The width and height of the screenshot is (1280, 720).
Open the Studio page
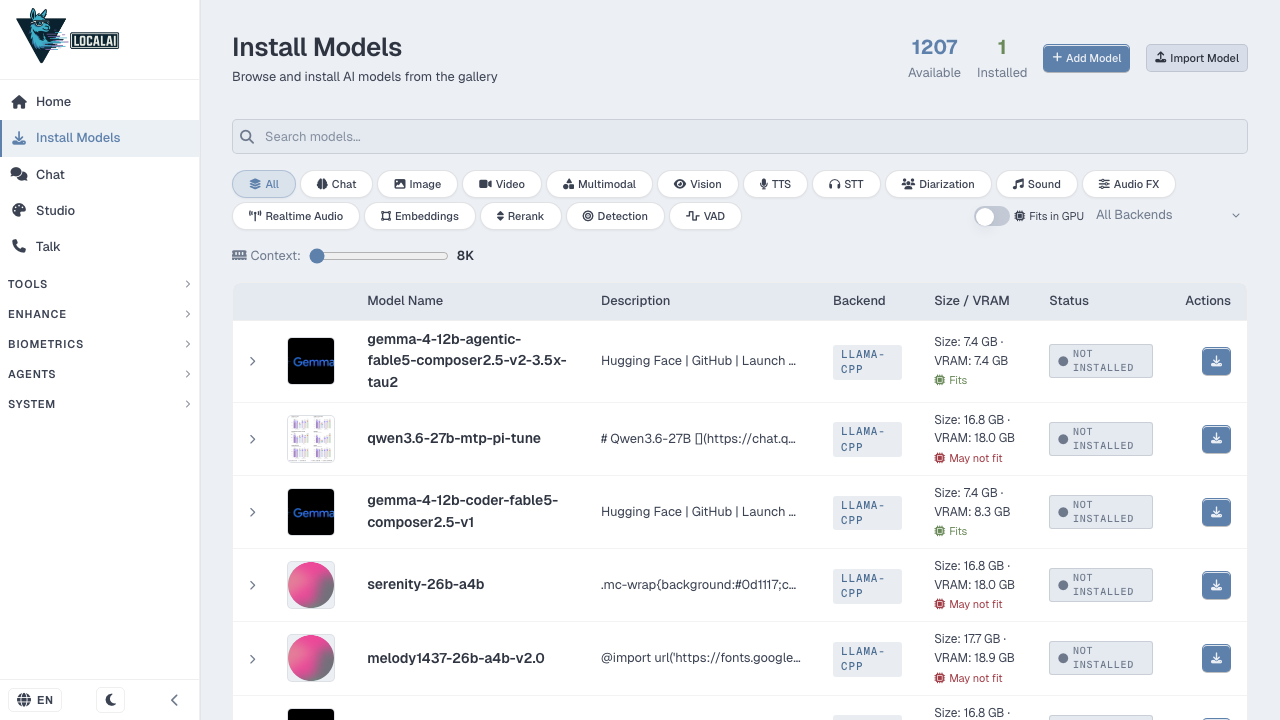coord(100,210)
